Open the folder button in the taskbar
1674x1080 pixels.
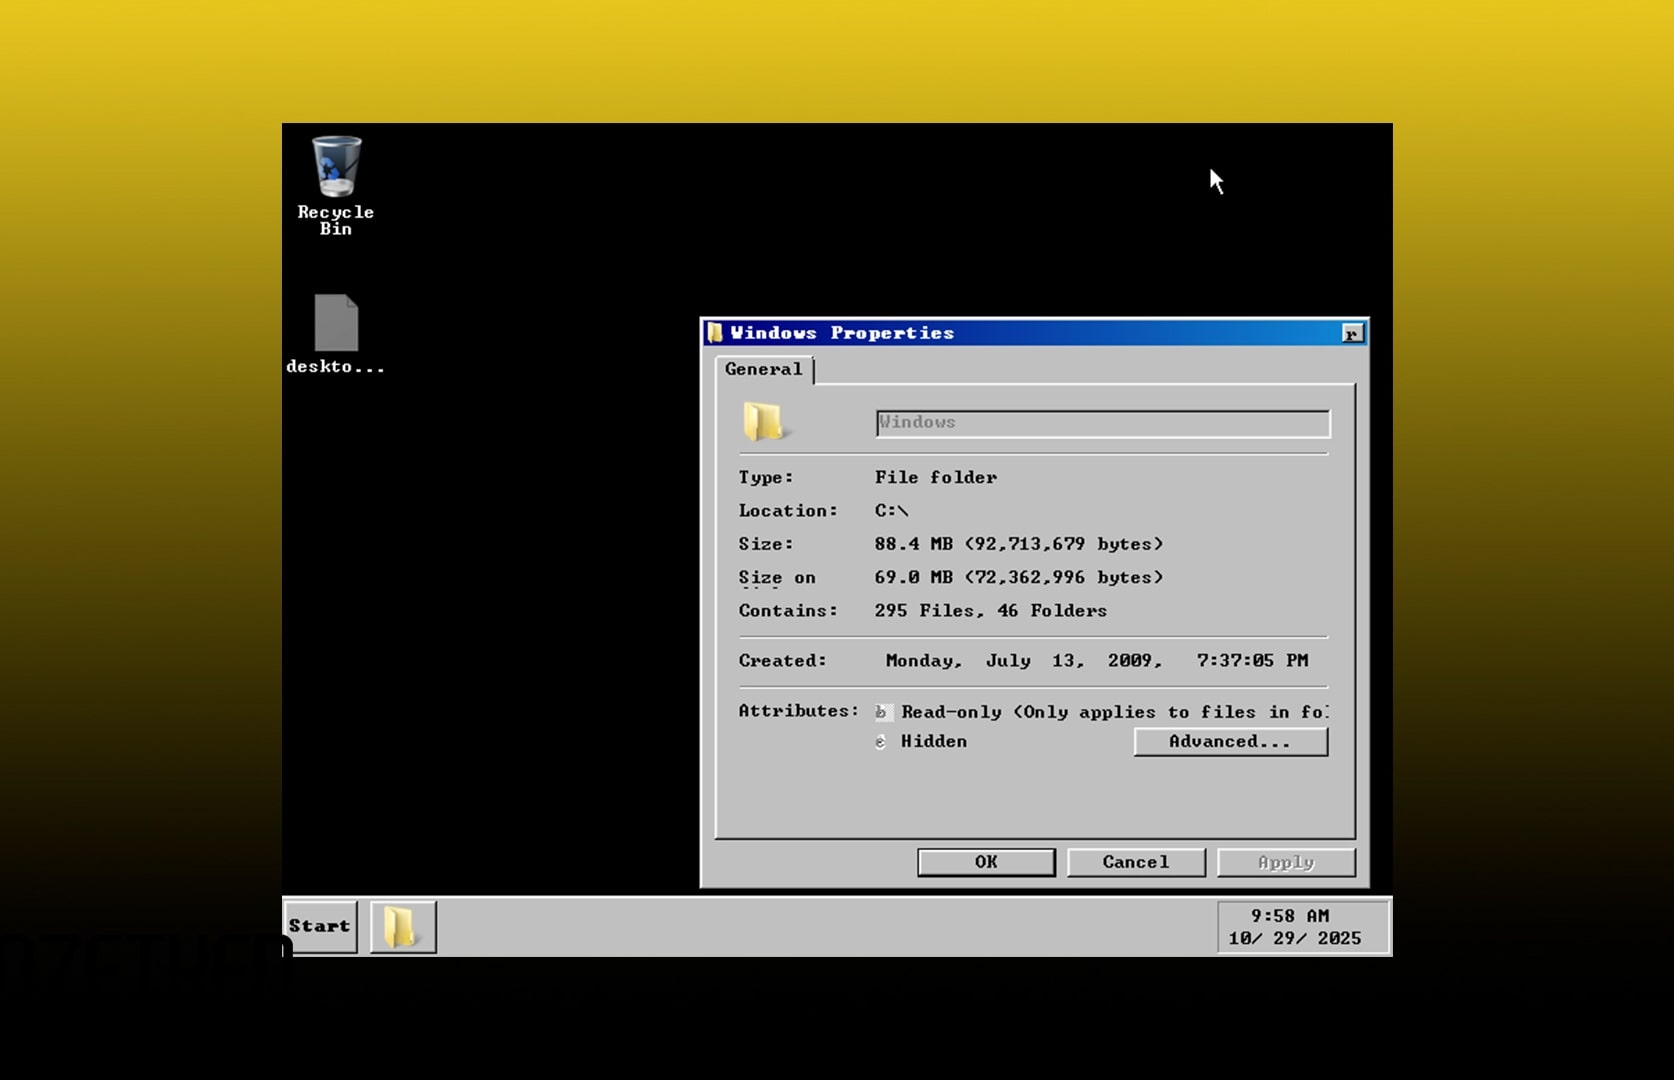coord(403,927)
